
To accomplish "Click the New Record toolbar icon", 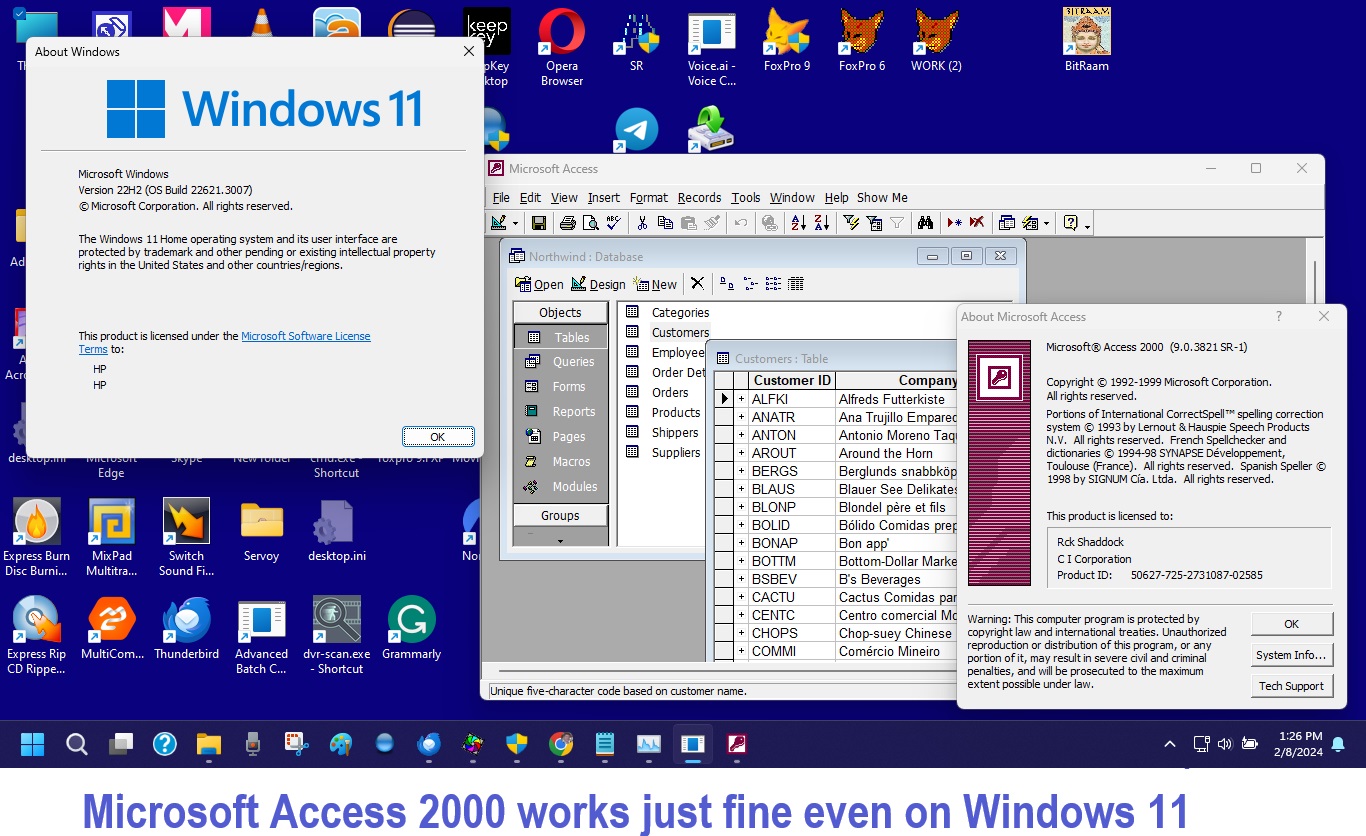I will [x=954, y=223].
